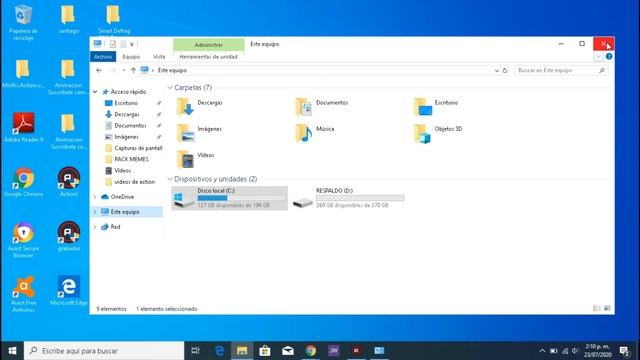This screenshot has width=640, height=360.
Task: Select PACK MEMES in sidebar
Action: point(131,159)
